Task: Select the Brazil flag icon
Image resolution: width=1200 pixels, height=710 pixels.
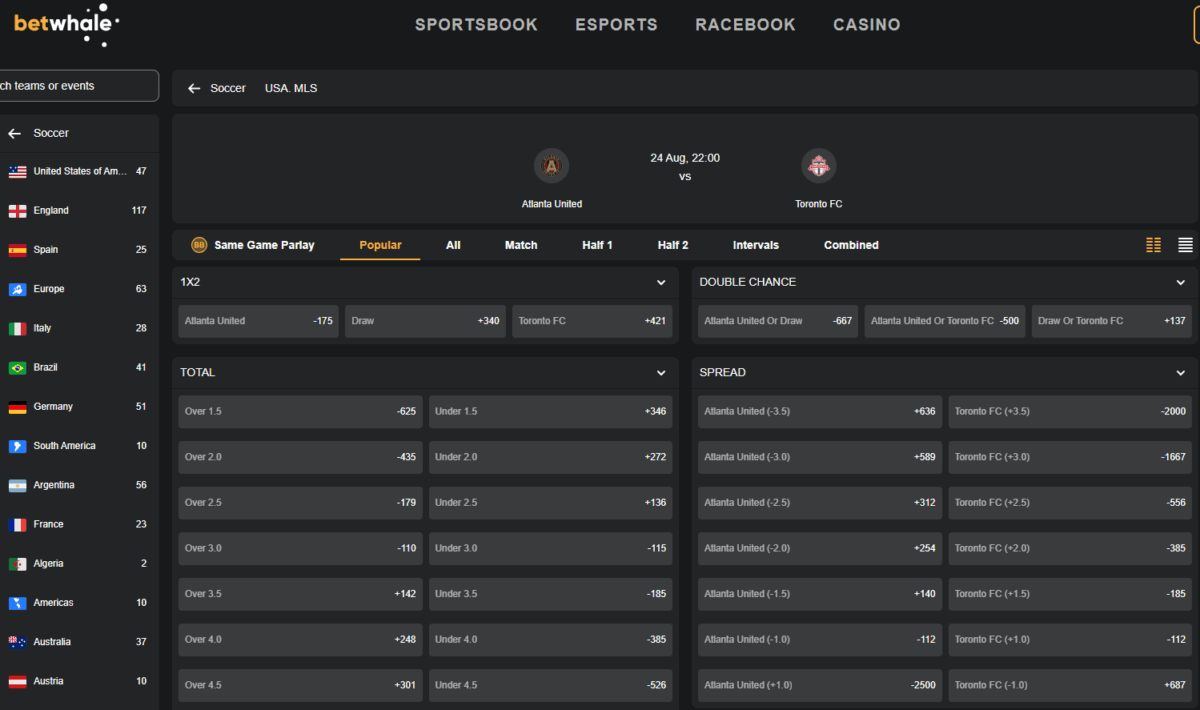Action: pyautogui.click(x=17, y=368)
